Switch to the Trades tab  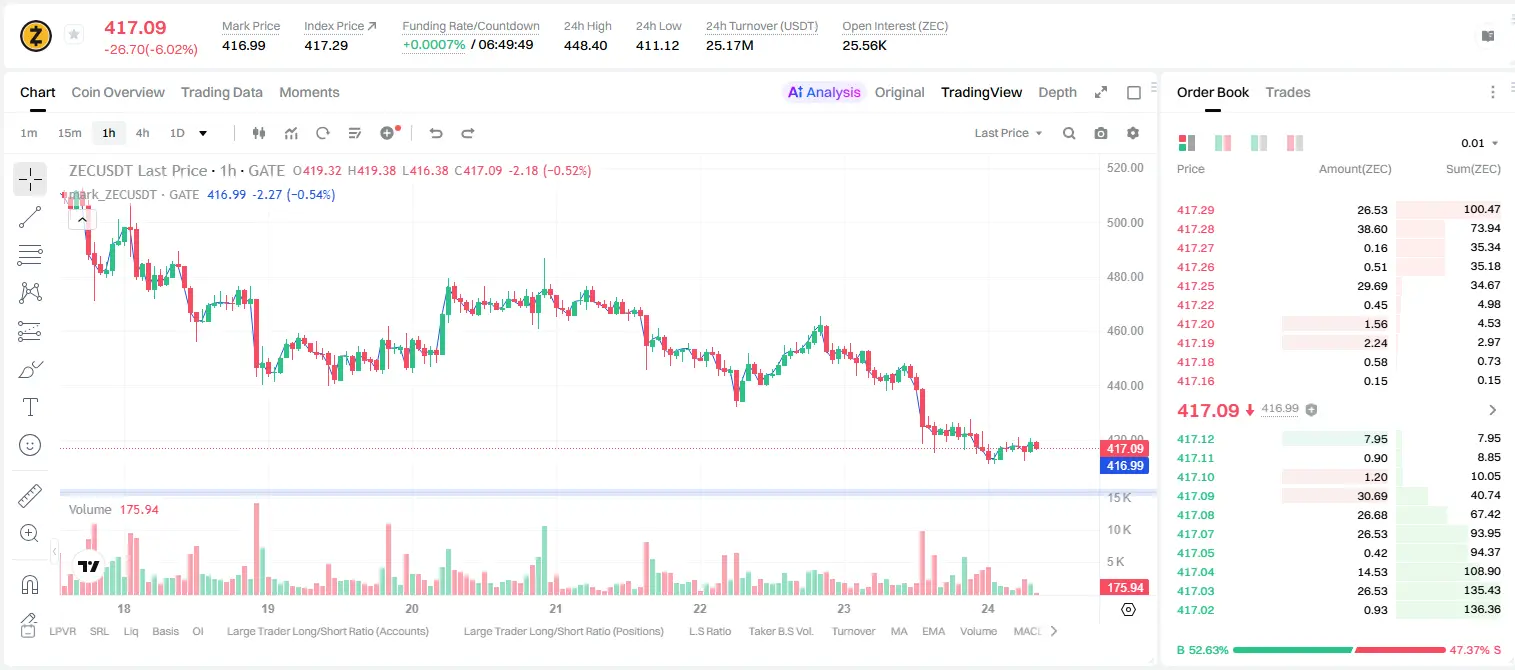click(1287, 92)
